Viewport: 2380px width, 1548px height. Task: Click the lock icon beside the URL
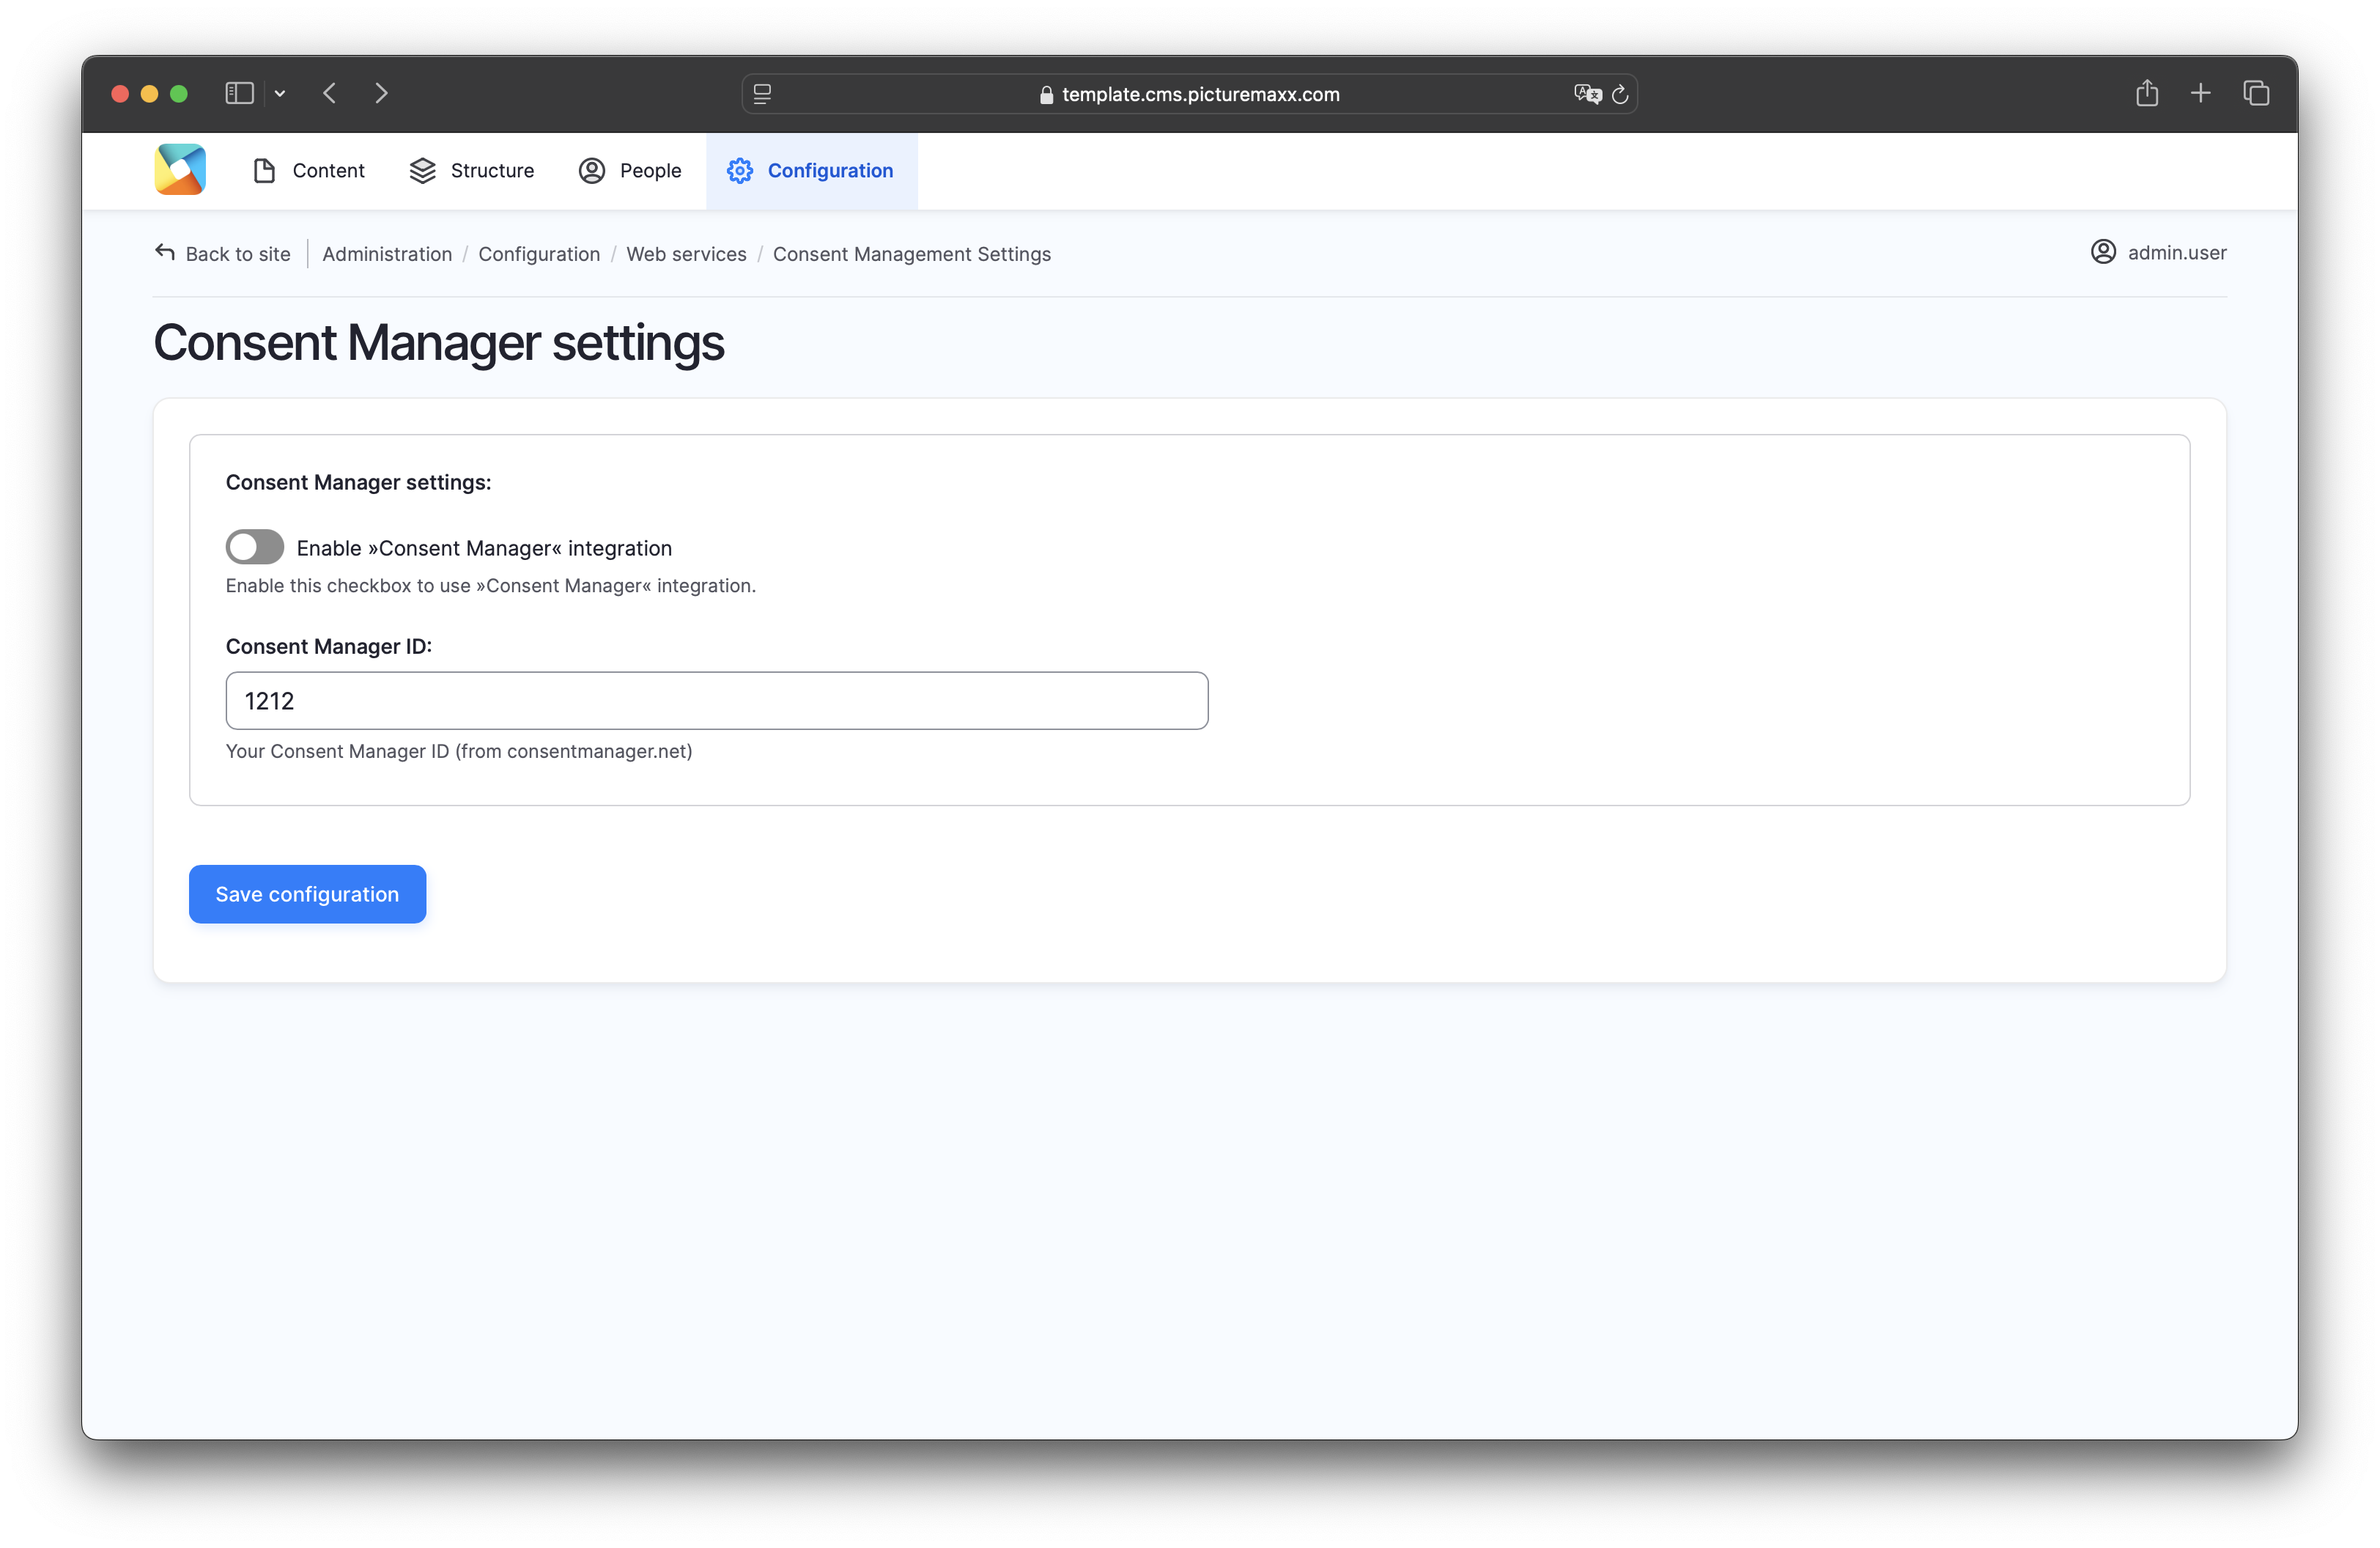[1046, 94]
